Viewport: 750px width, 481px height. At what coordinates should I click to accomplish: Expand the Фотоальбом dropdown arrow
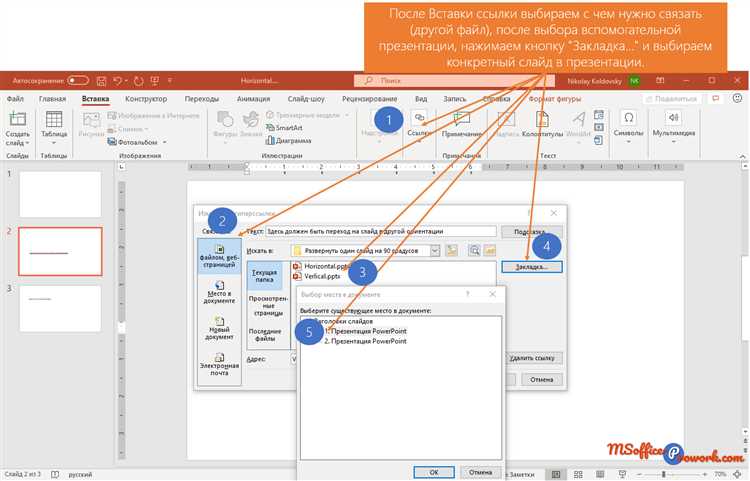[165, 142]
